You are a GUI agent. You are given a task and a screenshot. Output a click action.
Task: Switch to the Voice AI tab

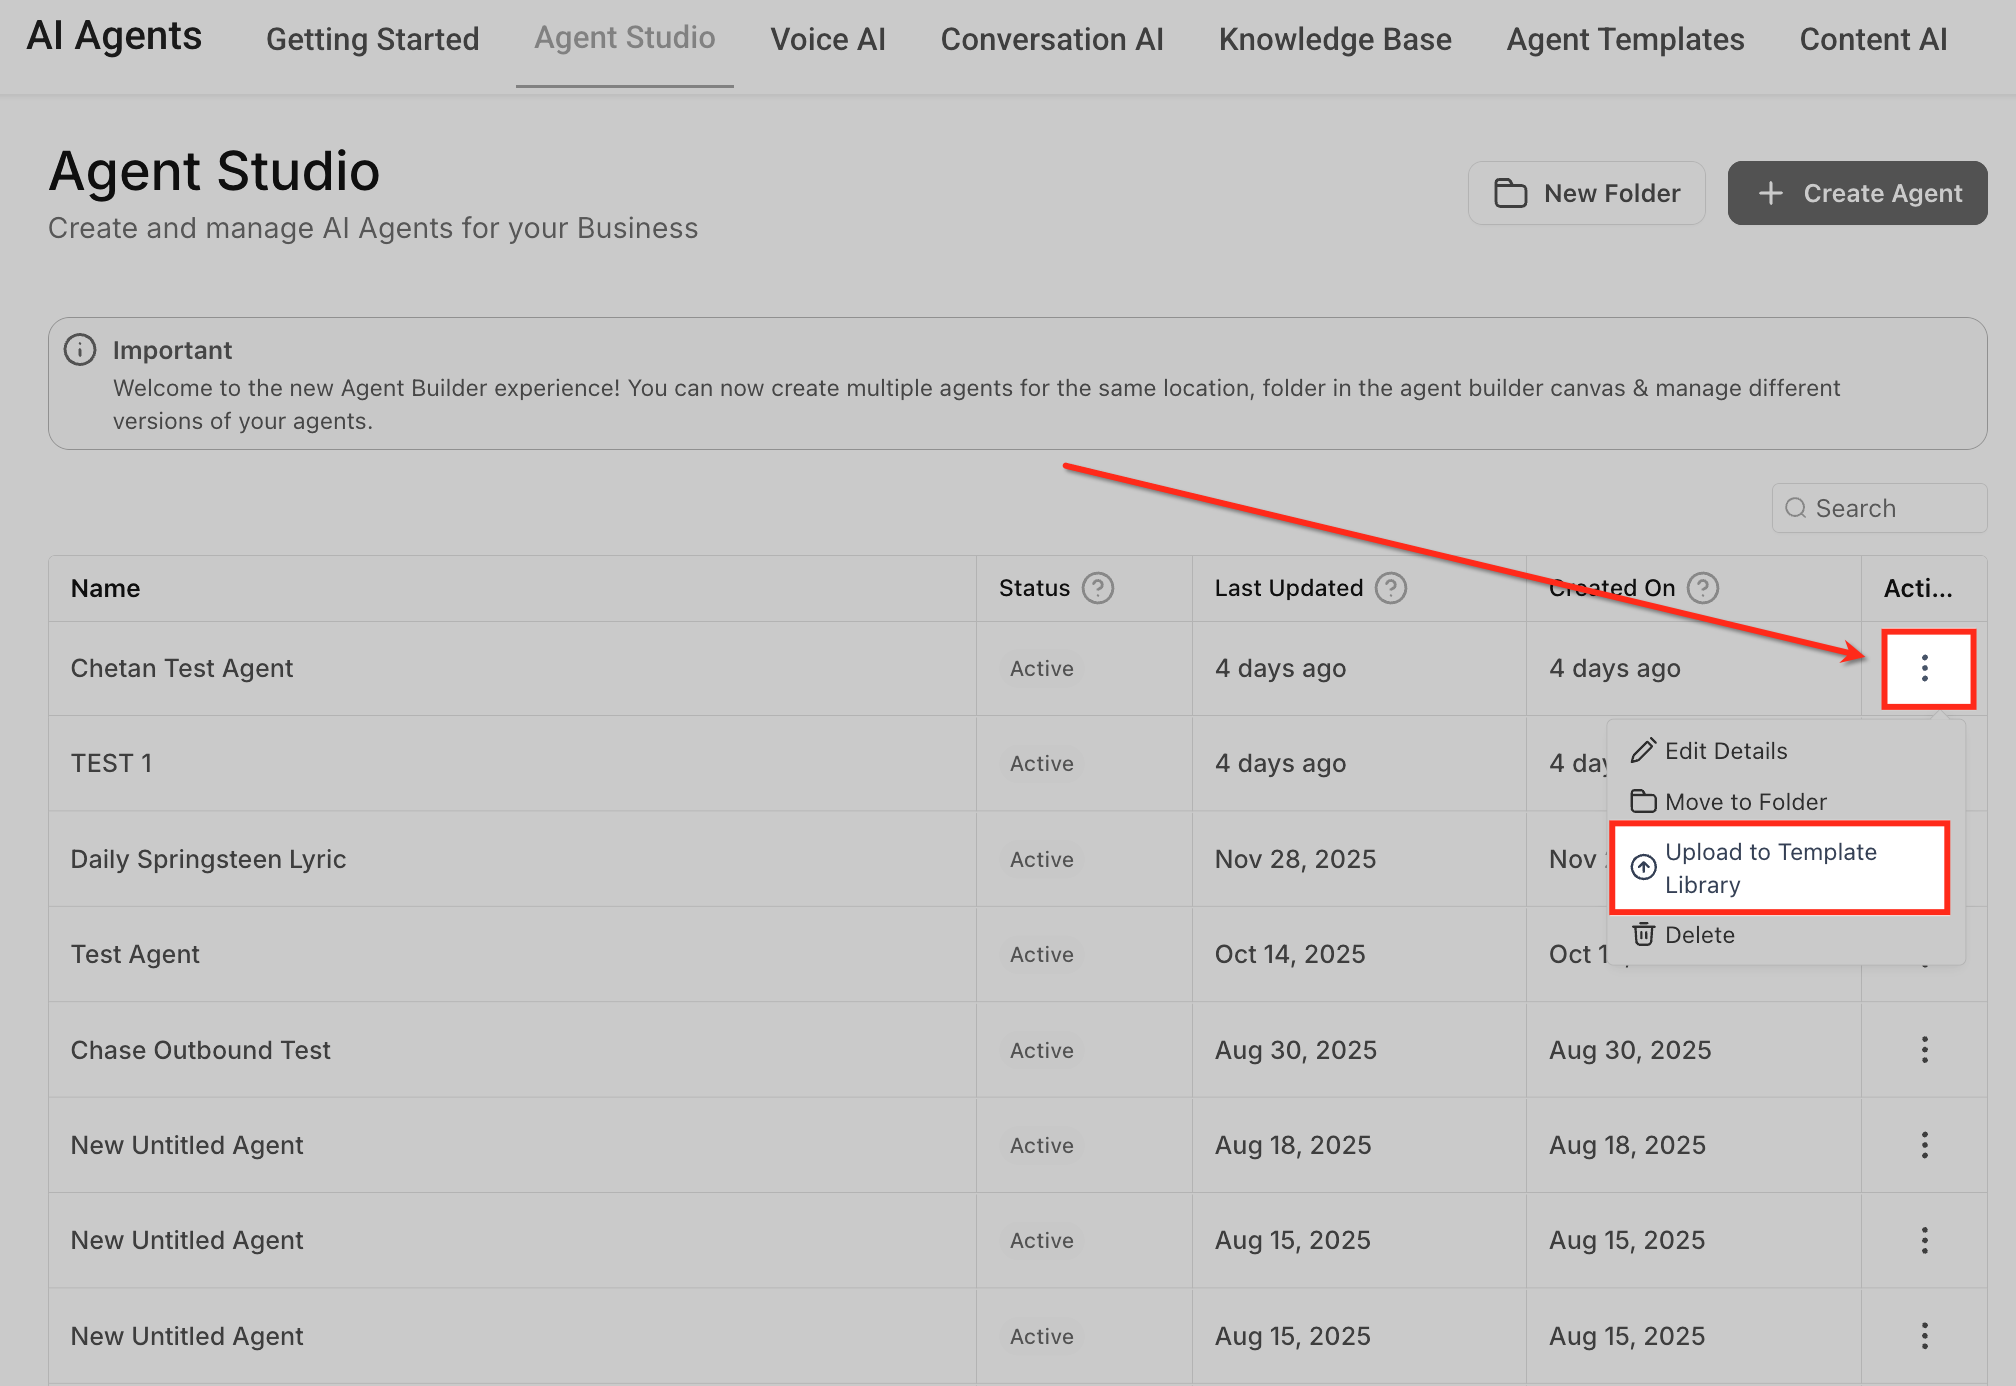(x=827, y=40)
